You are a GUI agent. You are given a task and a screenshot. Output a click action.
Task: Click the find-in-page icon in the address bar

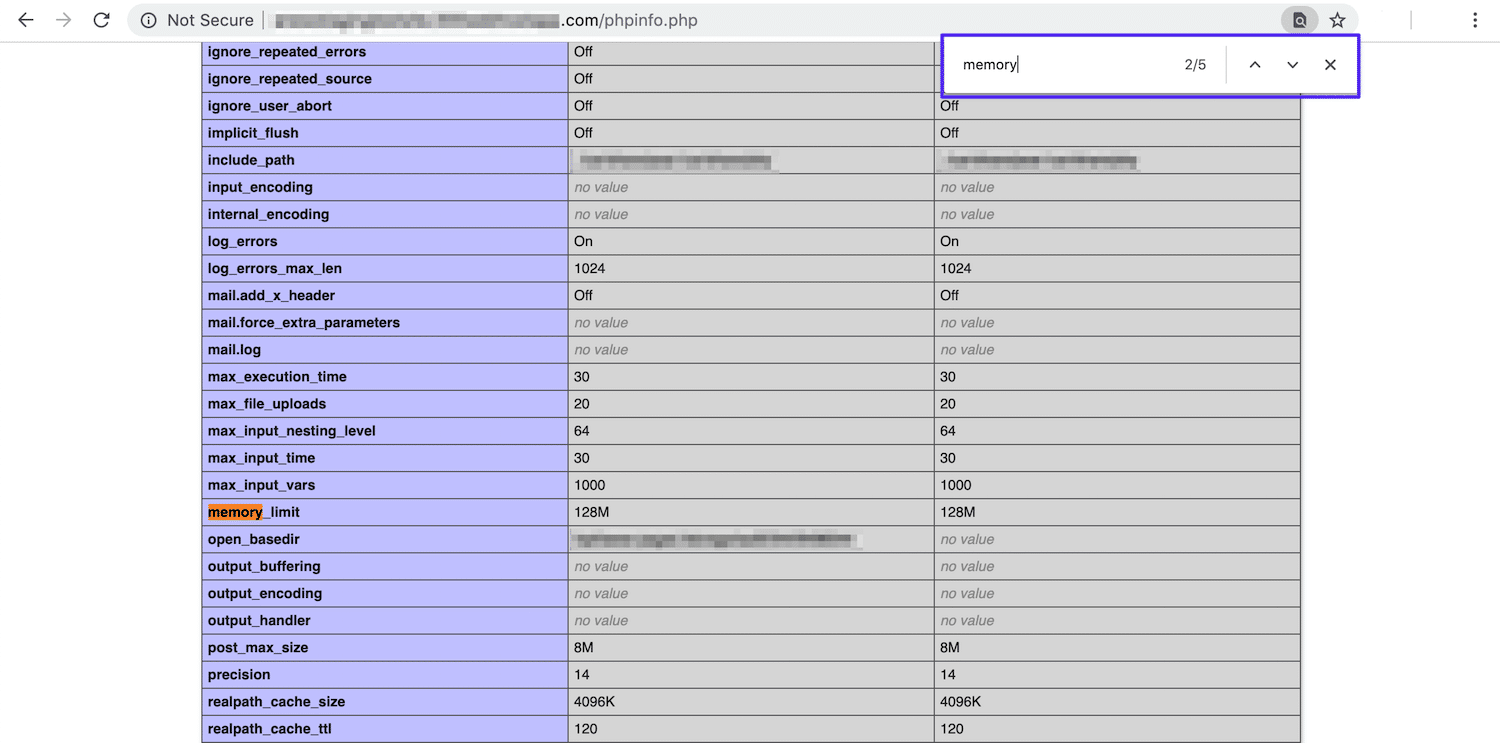pos(1299,19)
